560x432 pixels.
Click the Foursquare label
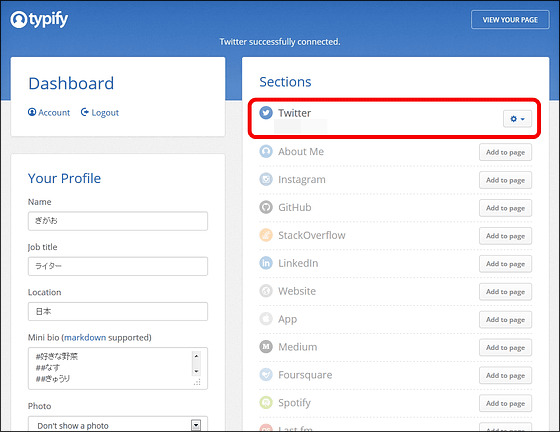[305, 375]
